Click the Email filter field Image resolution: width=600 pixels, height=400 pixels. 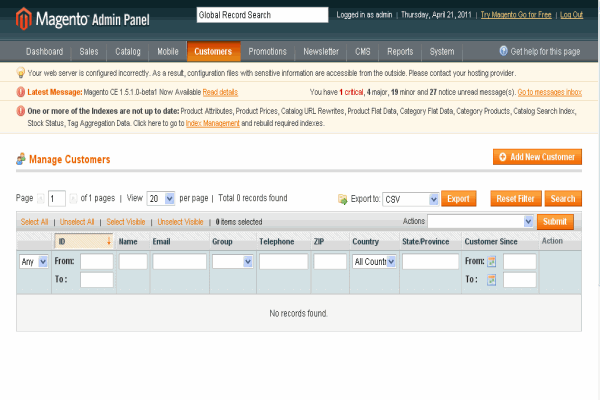tap(179, 261)
